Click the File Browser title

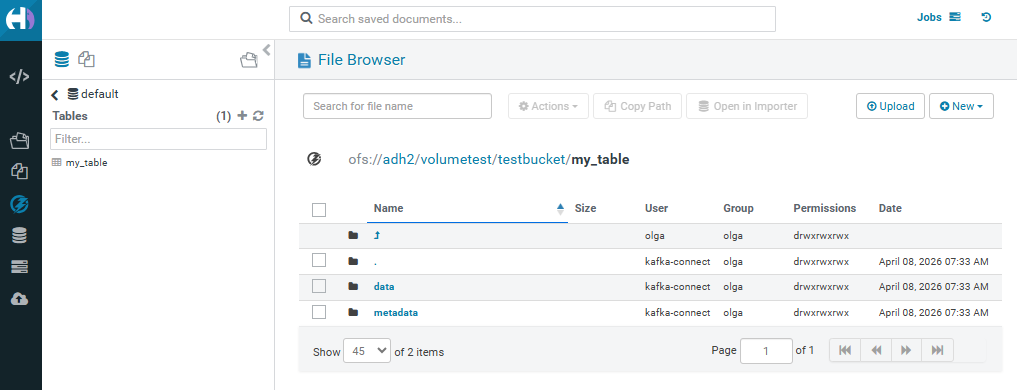pos(361,60)
